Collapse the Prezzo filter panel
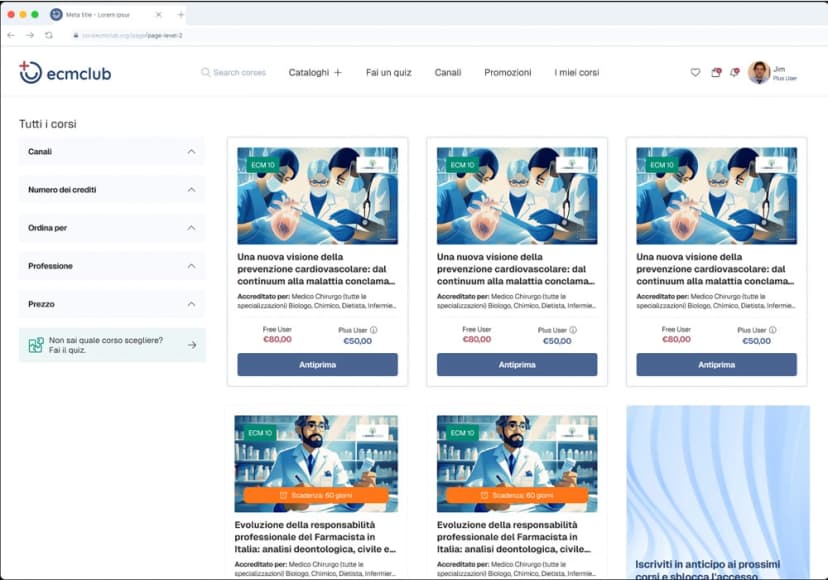The image size is (828, 580). [x=191, y=304]
